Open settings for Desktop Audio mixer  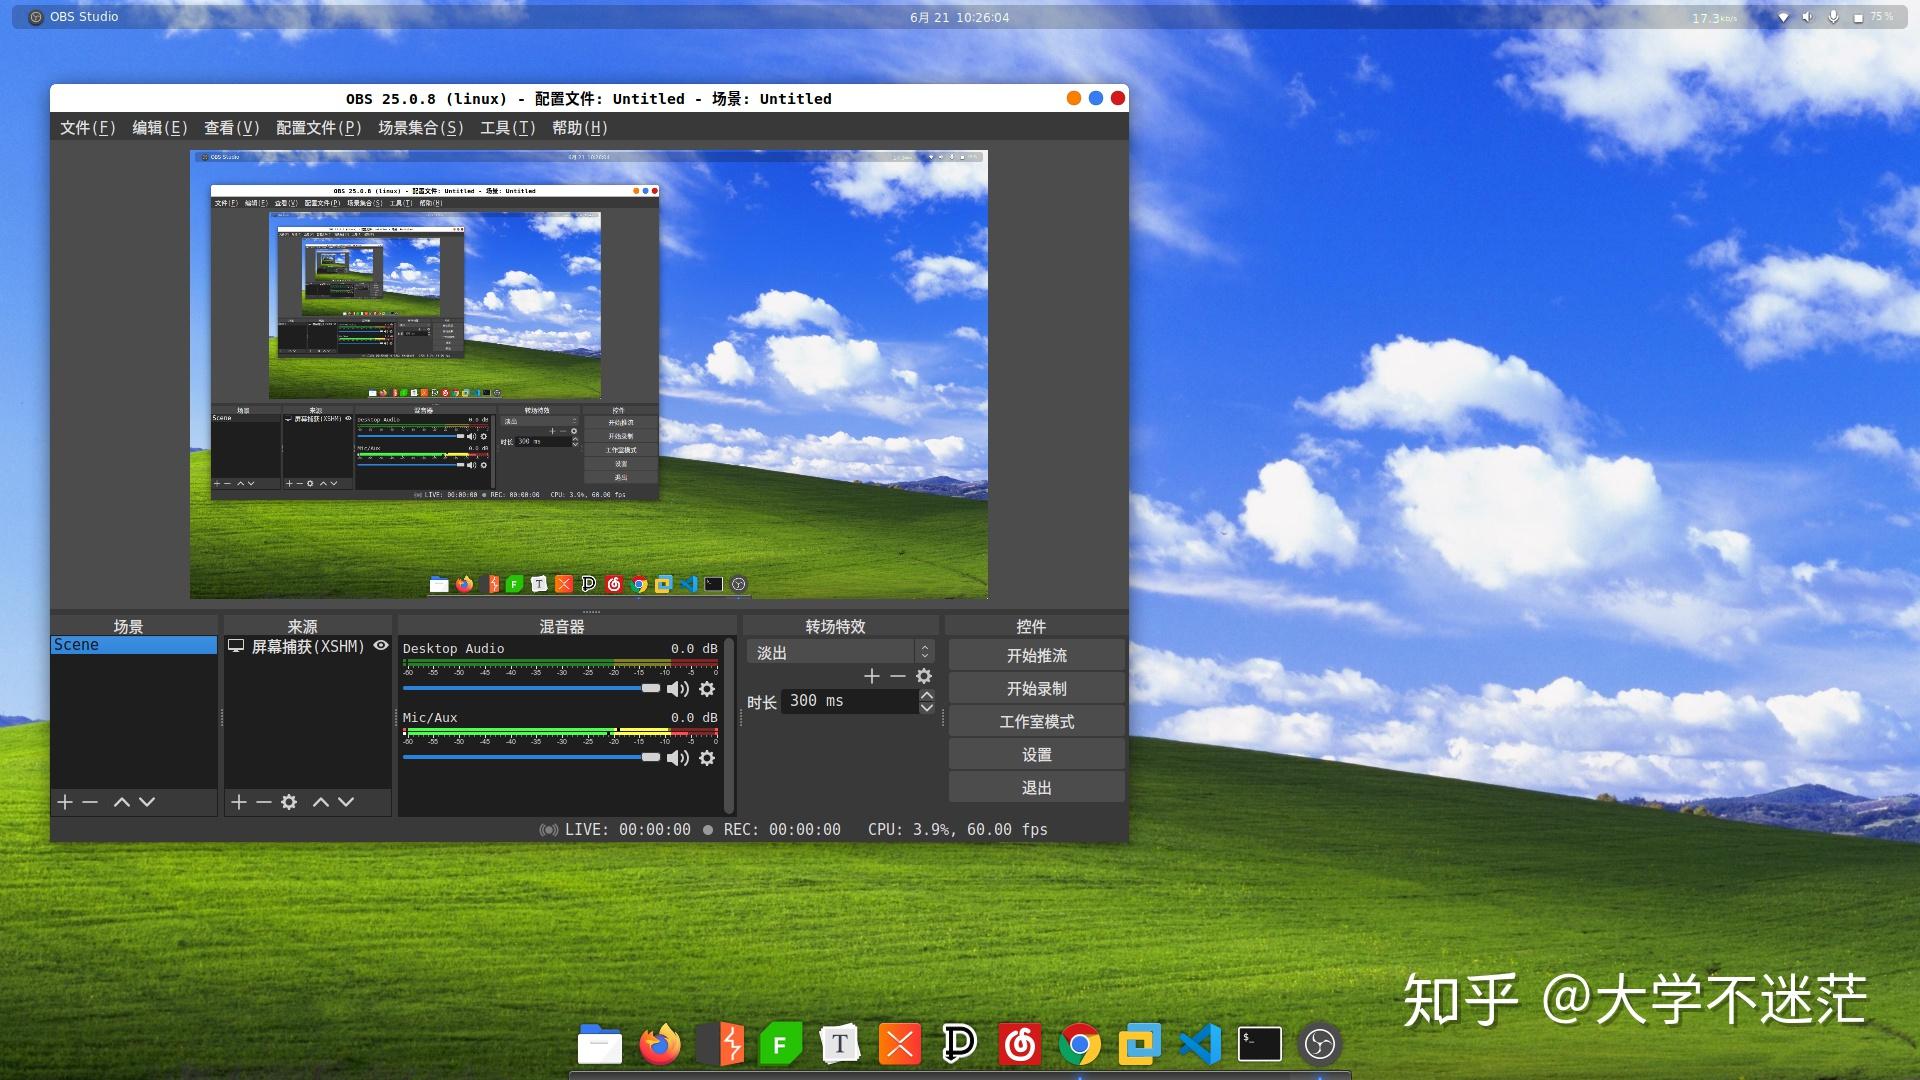(708, 688)
